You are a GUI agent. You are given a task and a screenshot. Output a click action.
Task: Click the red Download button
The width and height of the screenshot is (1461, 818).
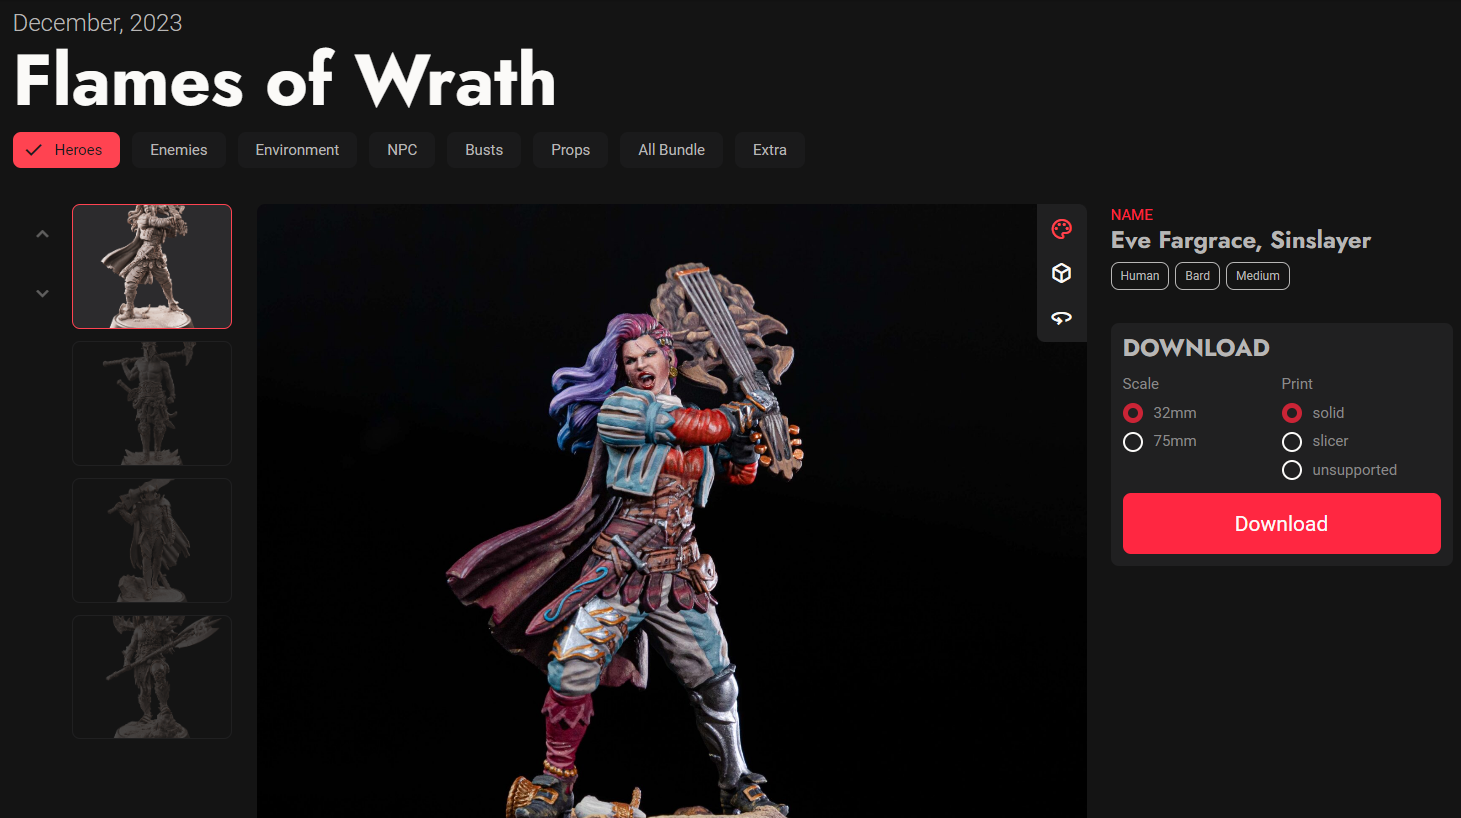[x=1281, y=523]
